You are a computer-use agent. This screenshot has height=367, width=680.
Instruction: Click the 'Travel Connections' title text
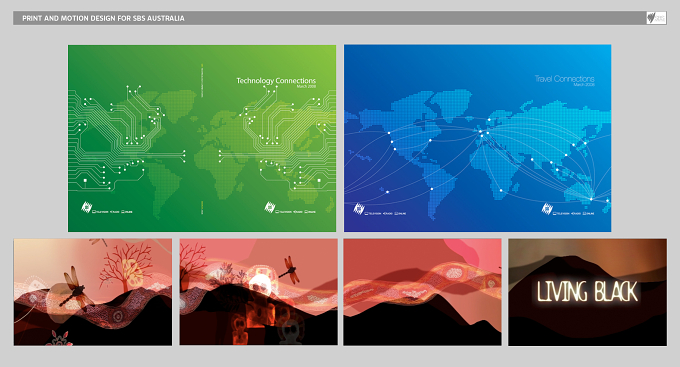pos(564,79)
